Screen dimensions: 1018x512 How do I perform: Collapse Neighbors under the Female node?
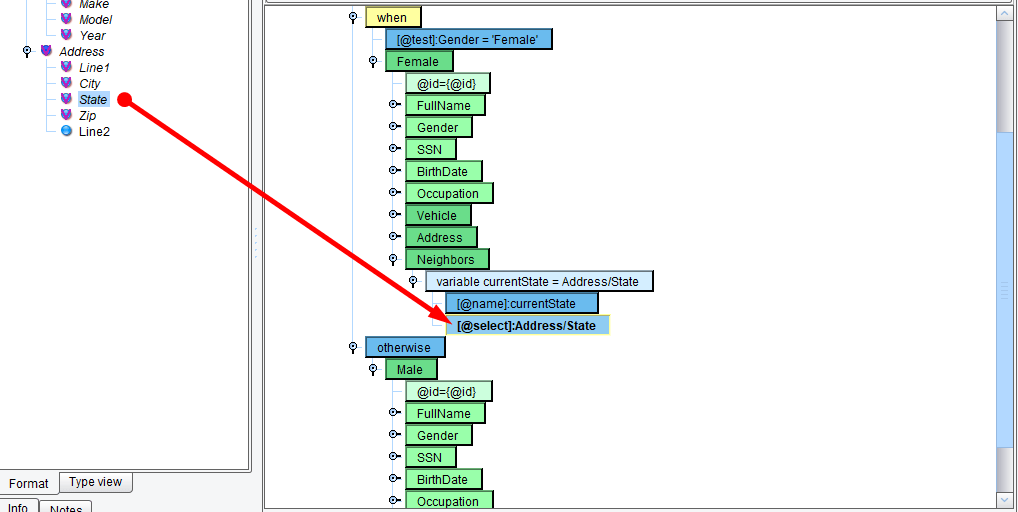tap(393, 259)
